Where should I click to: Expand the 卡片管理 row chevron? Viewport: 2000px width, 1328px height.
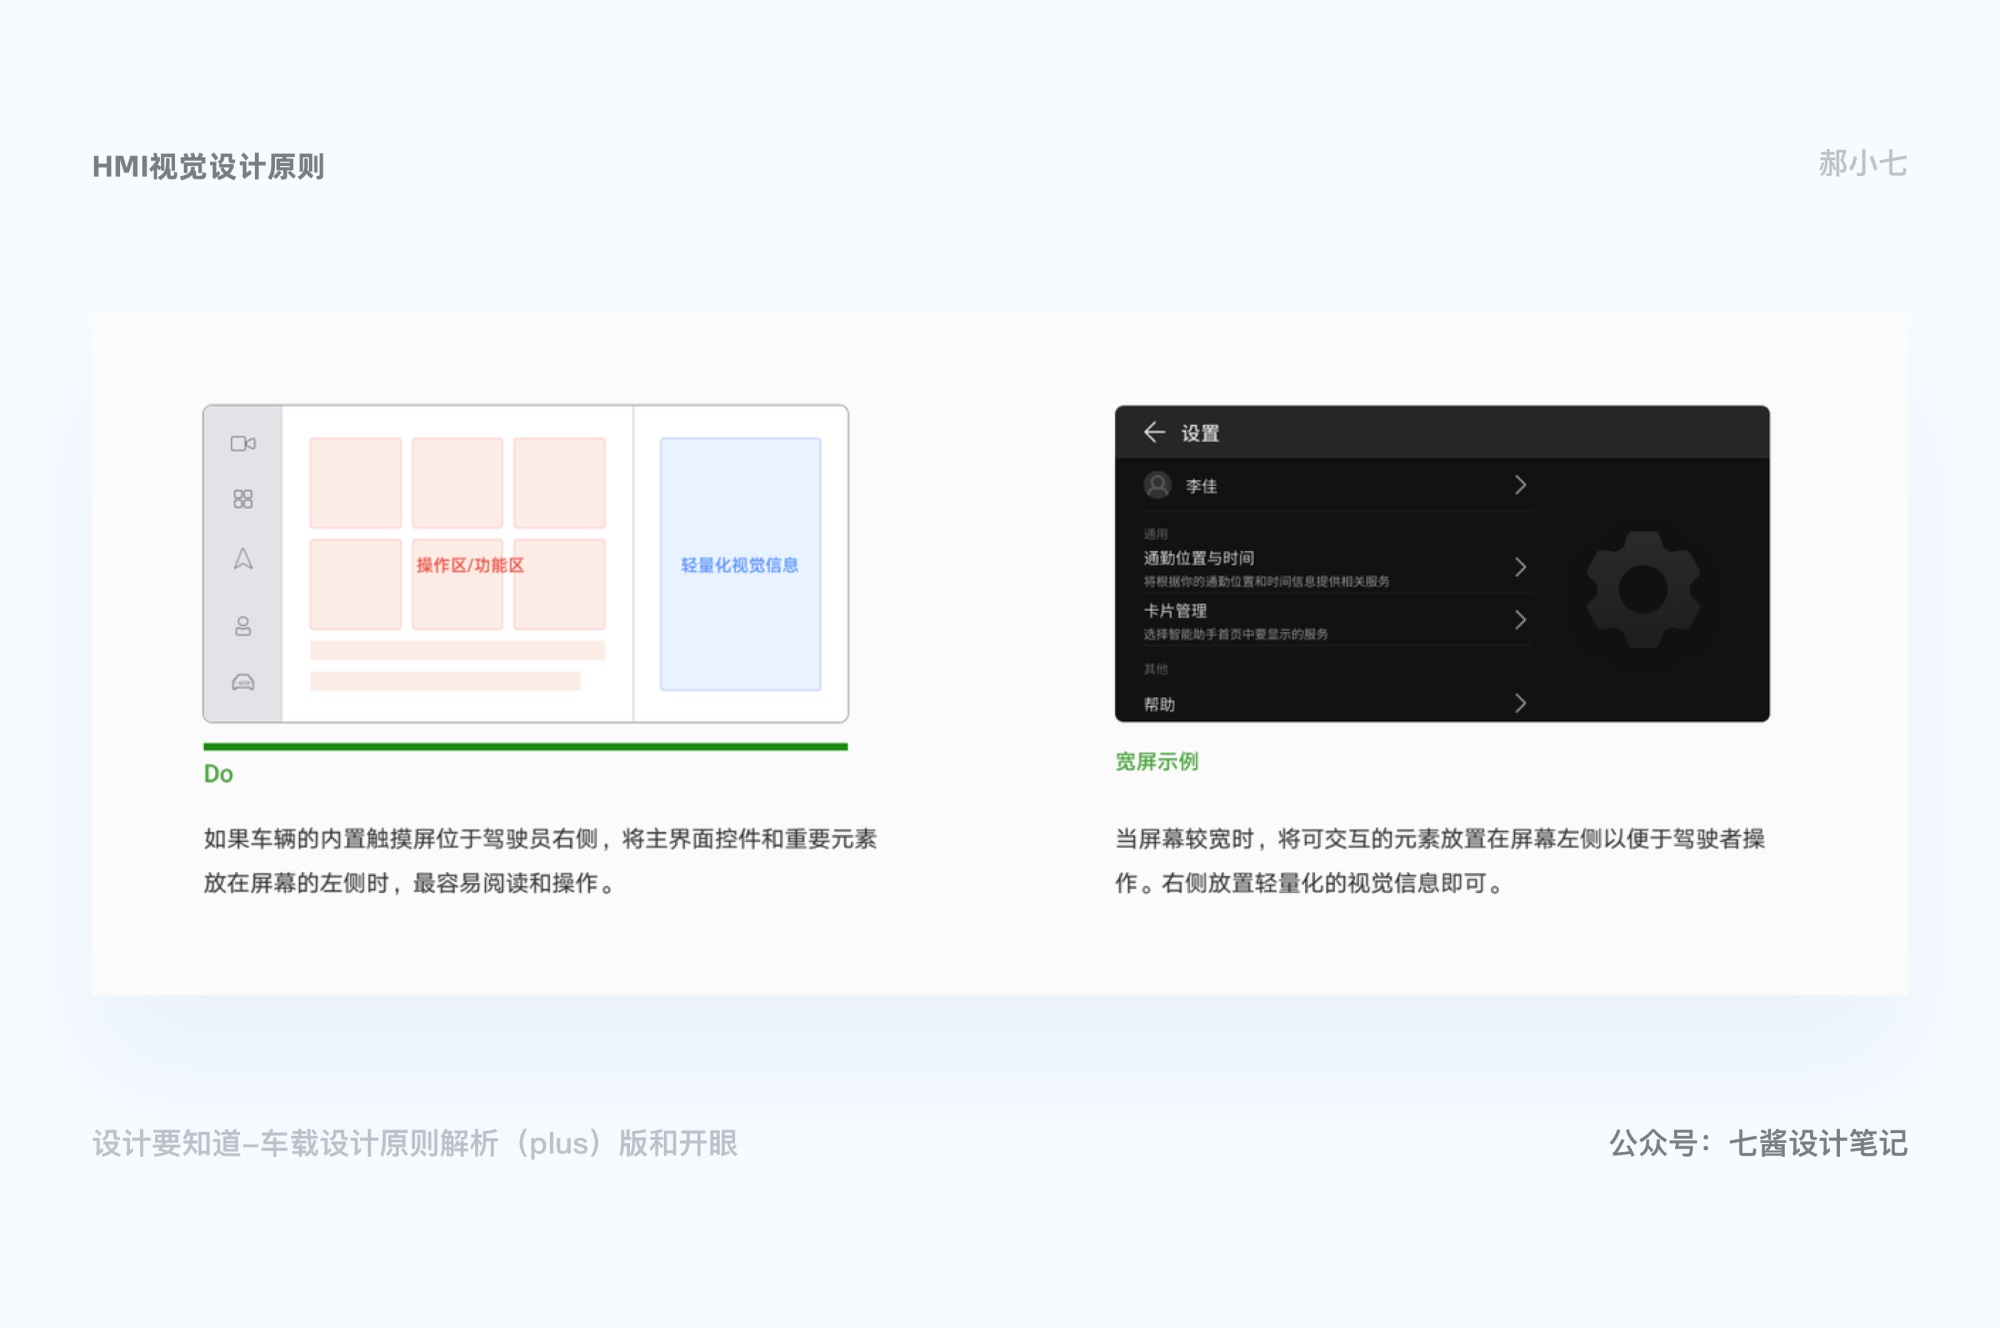(x=1520, y=620)
